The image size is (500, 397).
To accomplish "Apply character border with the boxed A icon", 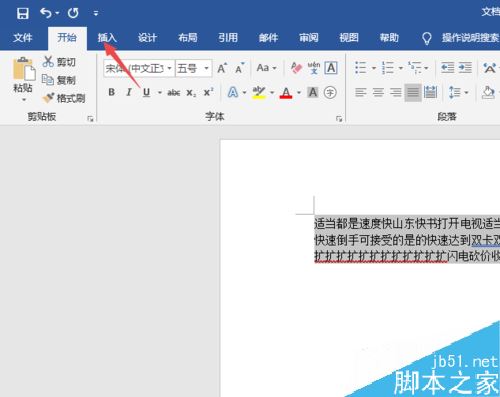I will point(331,68).
